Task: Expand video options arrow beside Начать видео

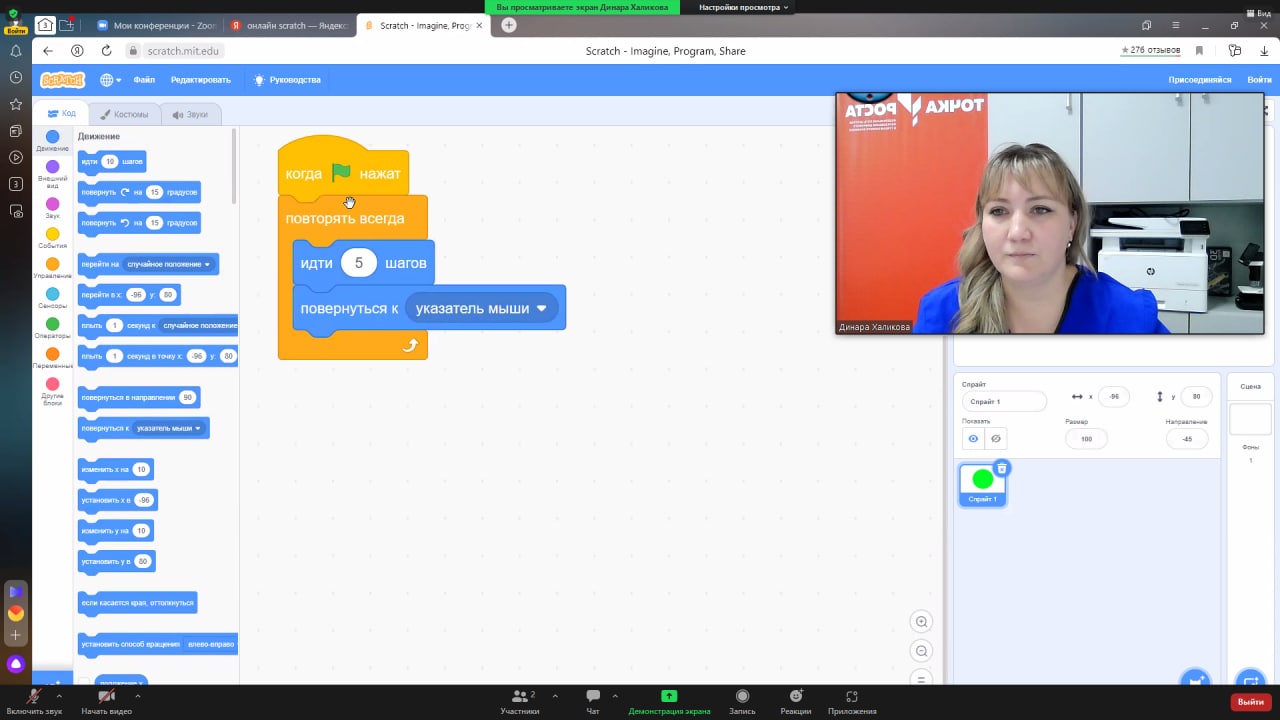Action: (137, 695)
